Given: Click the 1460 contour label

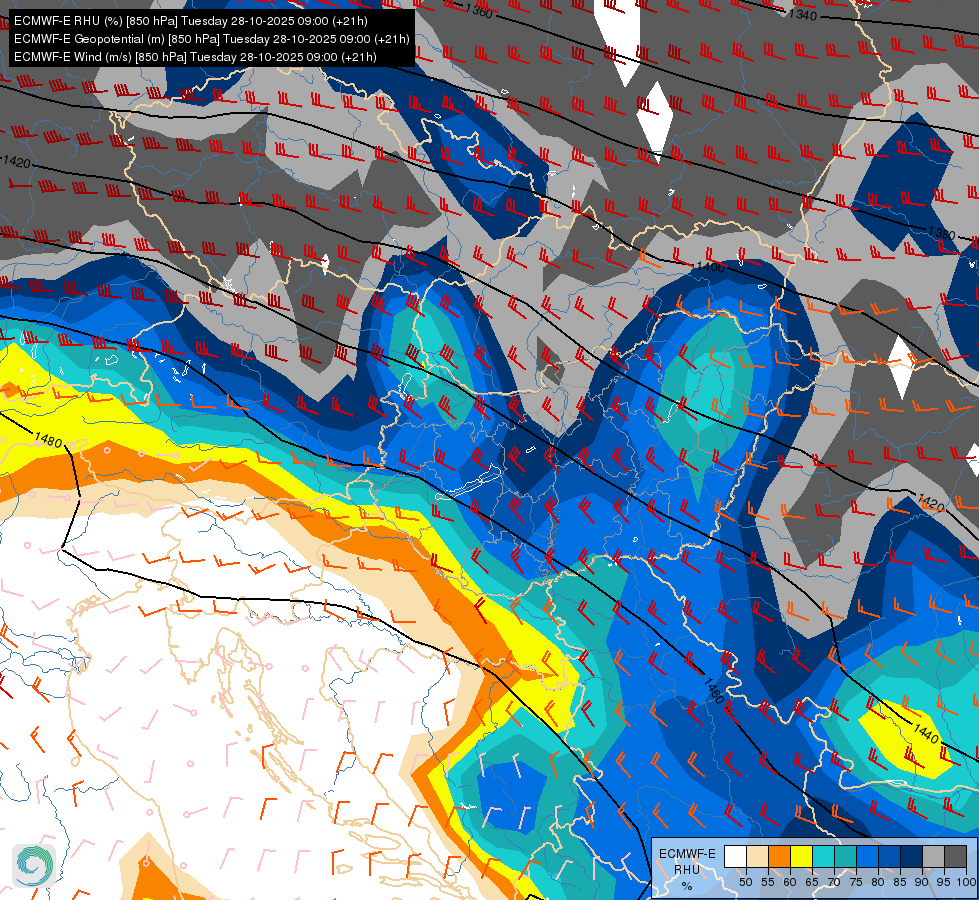Looking at the screenshot, I should pyautogui.click(x=714, y=690).
